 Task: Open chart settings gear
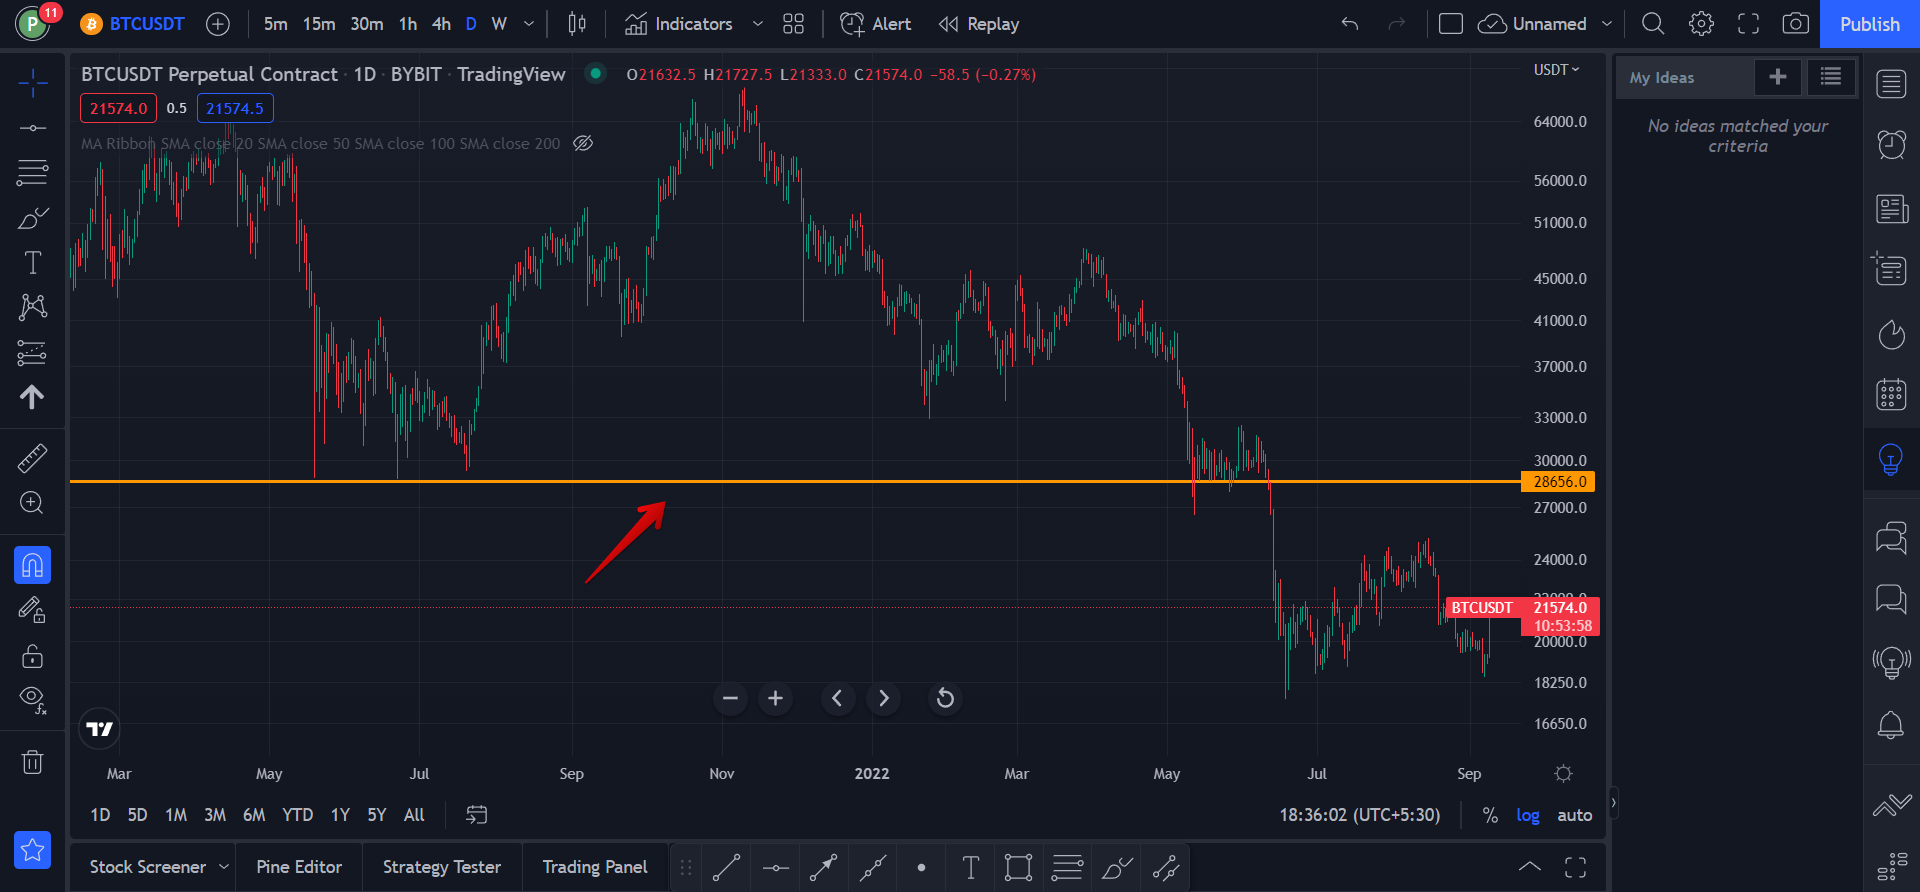point(1701,24)
